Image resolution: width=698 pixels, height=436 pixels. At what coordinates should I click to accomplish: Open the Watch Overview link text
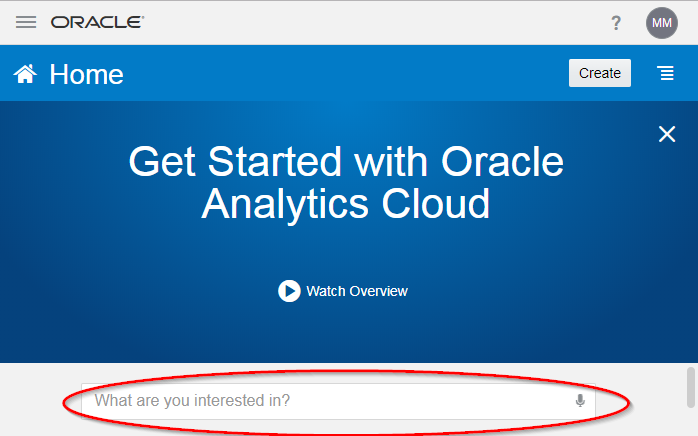[357, 291]
